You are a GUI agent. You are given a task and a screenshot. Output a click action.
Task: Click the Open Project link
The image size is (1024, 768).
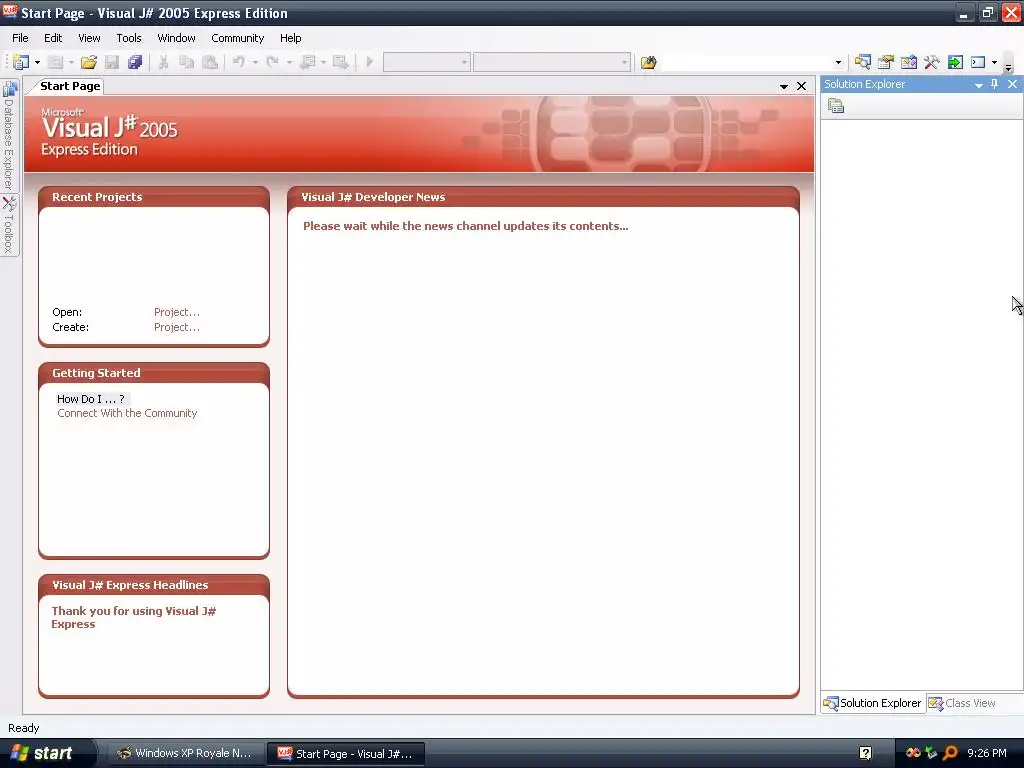pos(177,312)
